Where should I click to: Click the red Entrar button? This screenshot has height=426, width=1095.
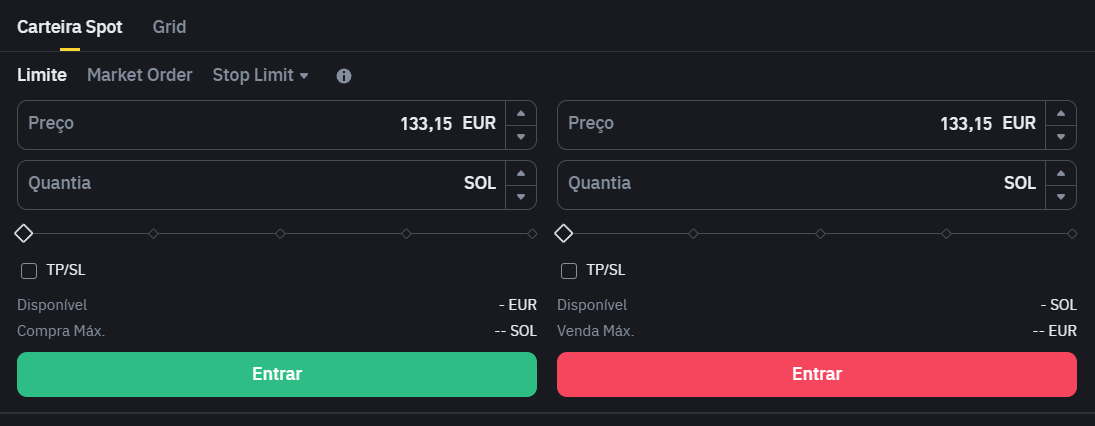click(x=816, y=374)
